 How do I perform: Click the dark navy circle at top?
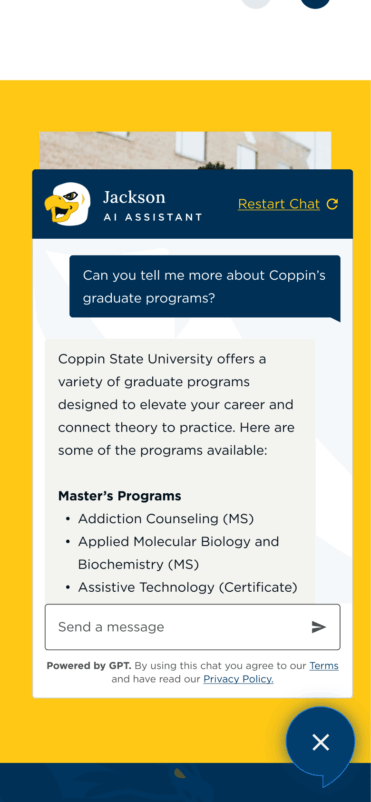click(x=315, y=4)
